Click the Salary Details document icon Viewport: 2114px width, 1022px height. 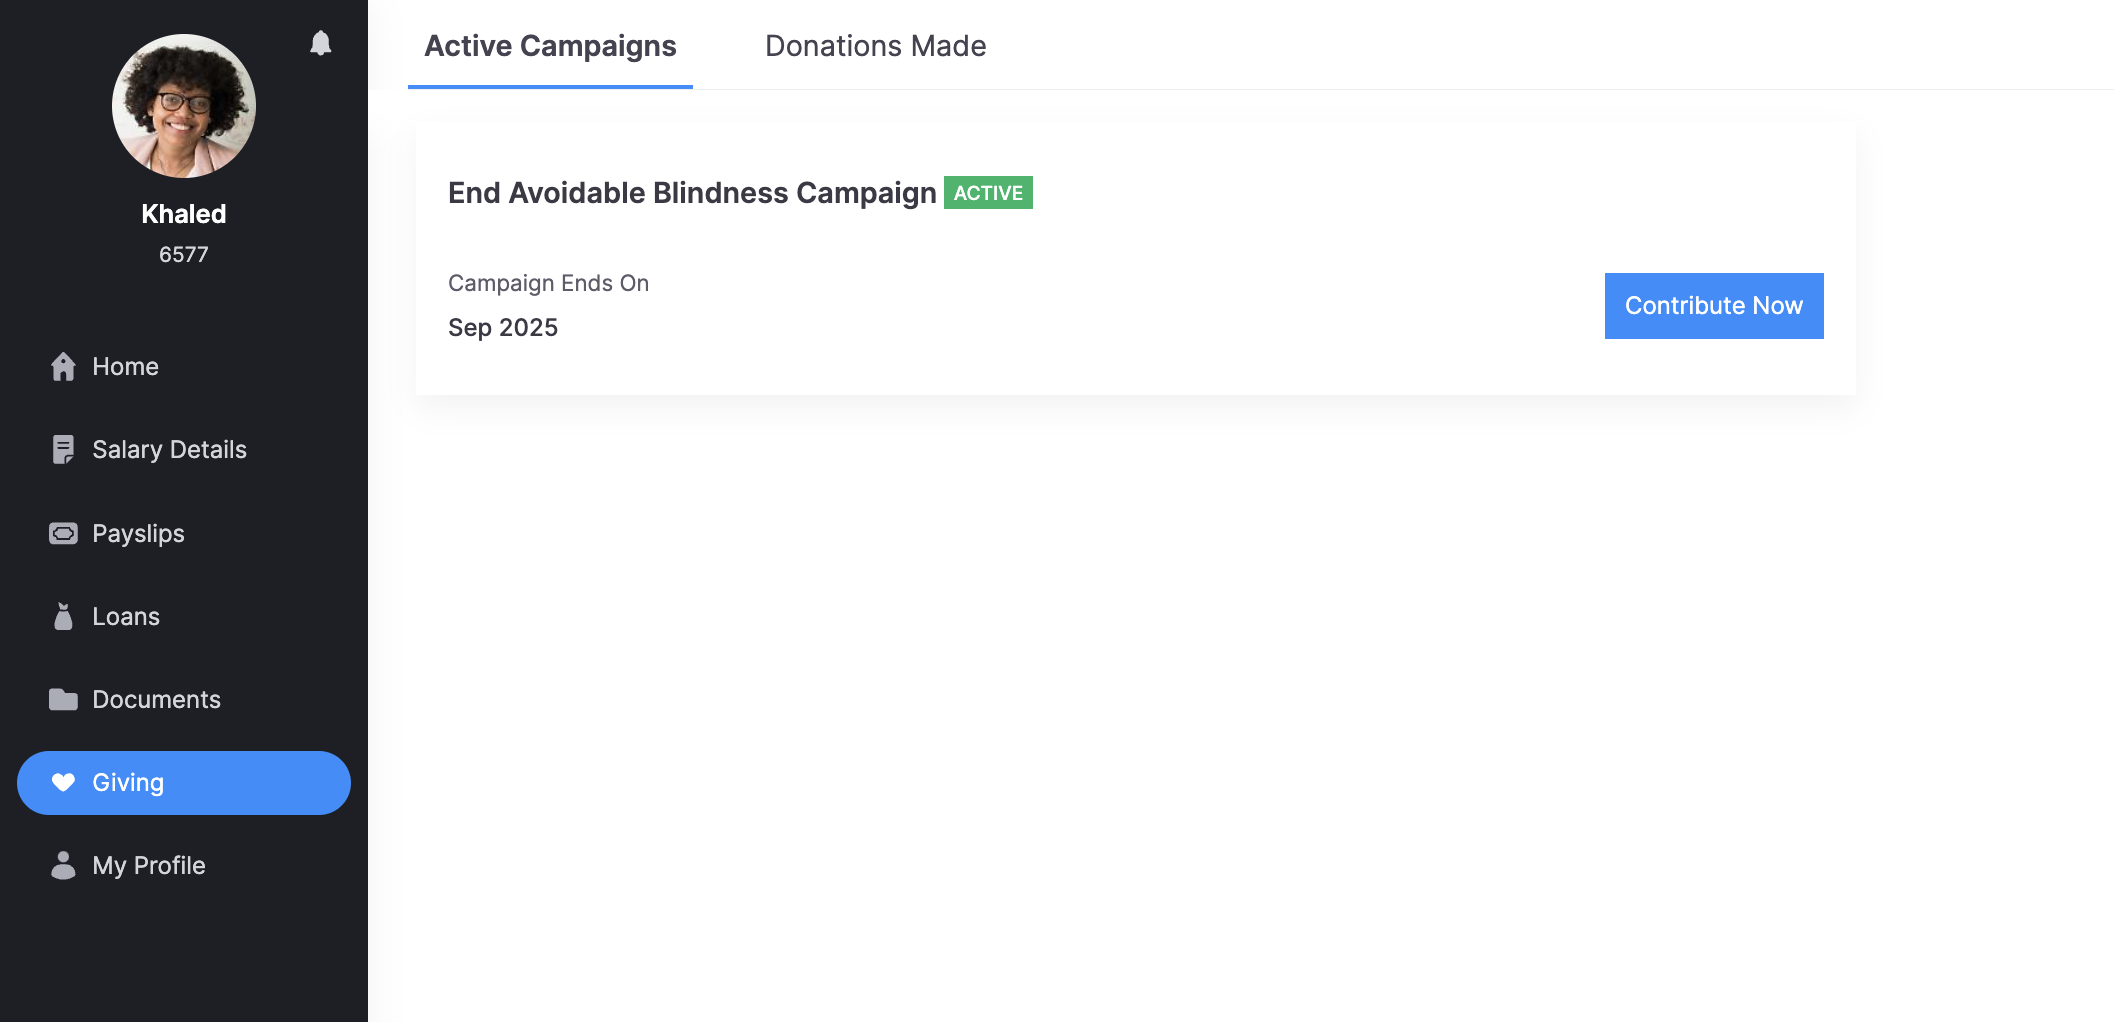63,450
